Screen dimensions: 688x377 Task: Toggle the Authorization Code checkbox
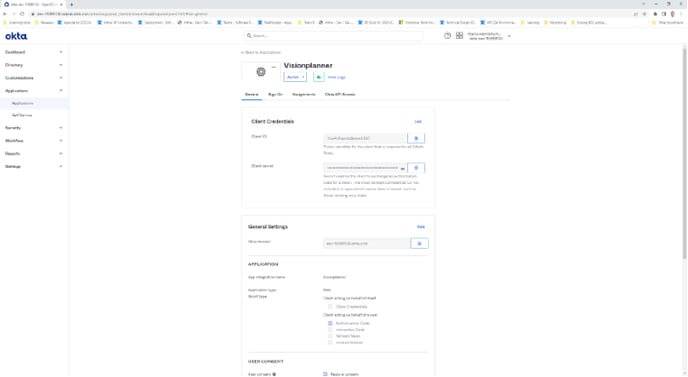(330, 323)
